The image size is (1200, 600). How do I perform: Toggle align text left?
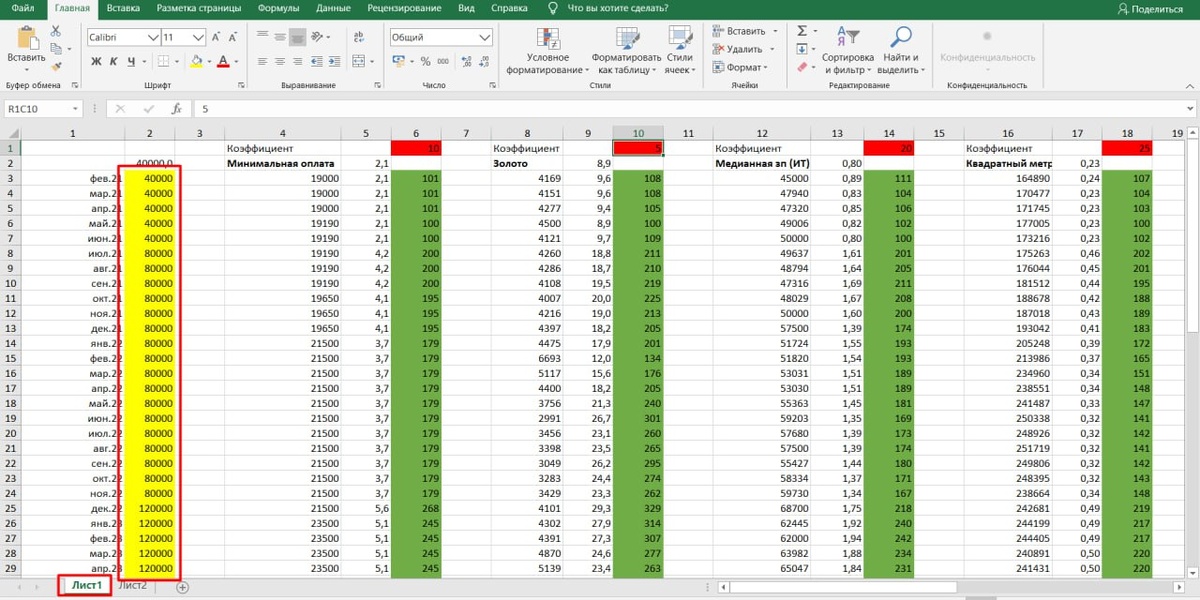262,61
